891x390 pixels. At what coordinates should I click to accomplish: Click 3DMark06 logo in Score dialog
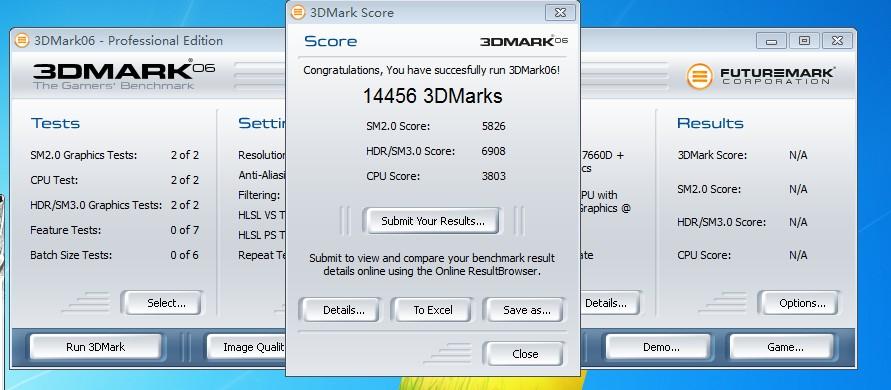[523, 41]
